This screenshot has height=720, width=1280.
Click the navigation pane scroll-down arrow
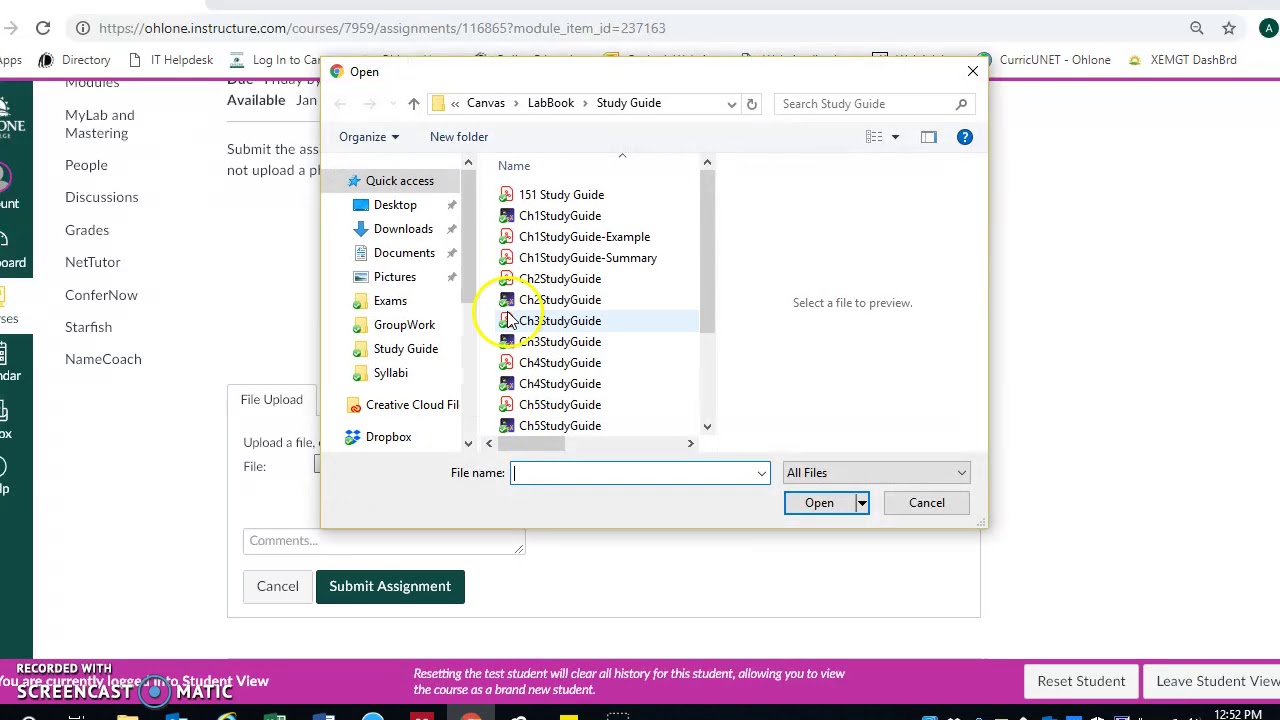click(468, 443)
